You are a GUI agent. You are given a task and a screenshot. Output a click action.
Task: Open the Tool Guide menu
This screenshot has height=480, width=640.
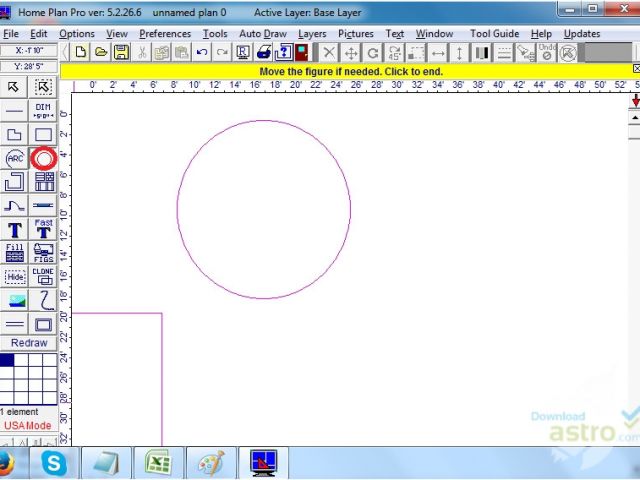point(494,33)
